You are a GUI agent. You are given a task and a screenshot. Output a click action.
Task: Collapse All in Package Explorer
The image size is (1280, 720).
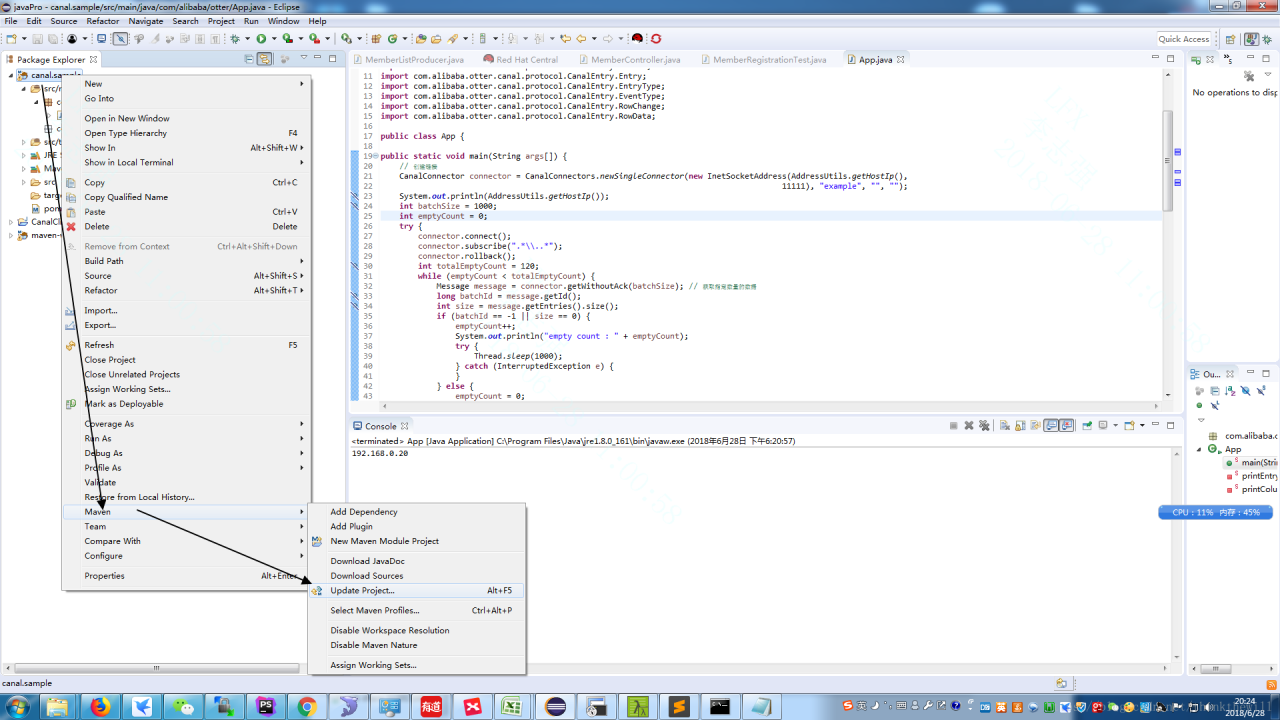[x=249, y=59]
